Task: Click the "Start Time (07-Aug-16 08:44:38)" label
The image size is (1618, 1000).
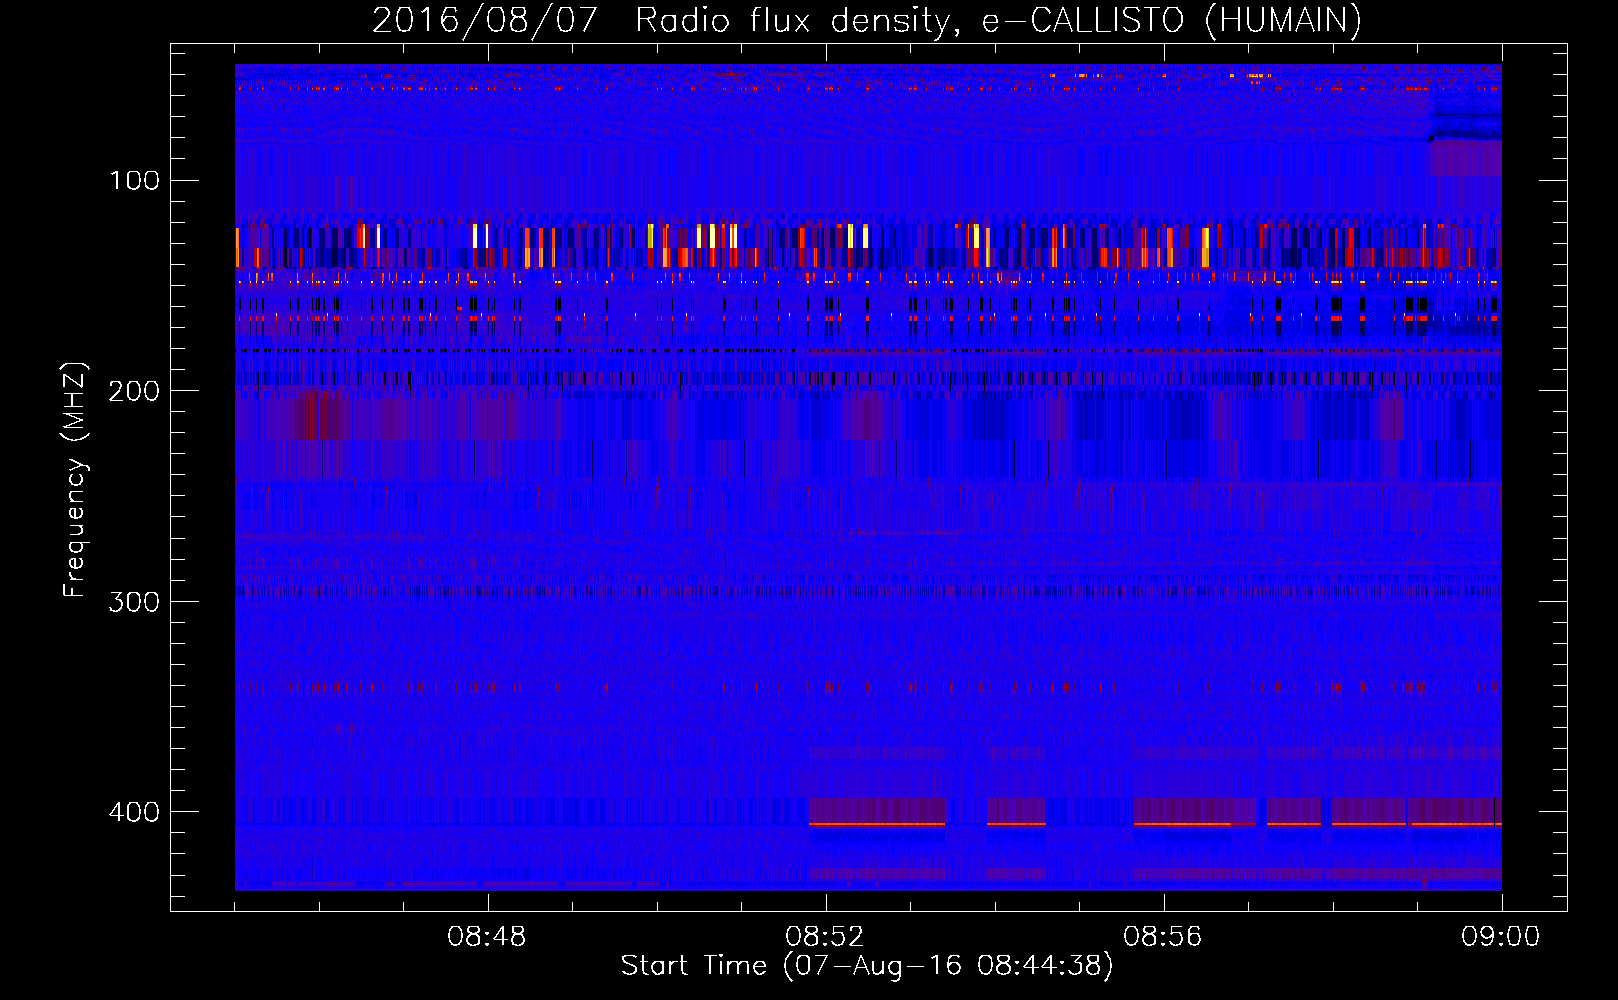Action: click(x=867, y=966)
